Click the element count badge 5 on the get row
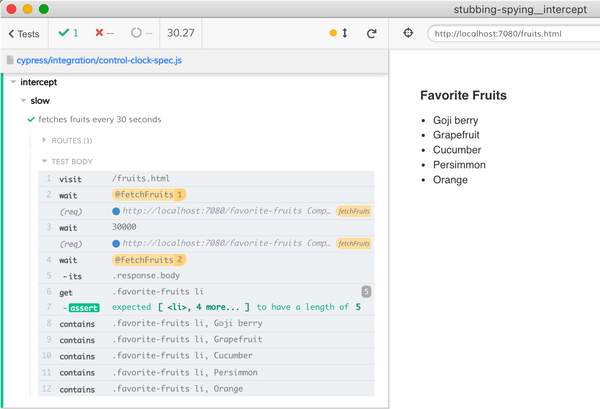The image size is (600, 409). (x=366, y=291)
